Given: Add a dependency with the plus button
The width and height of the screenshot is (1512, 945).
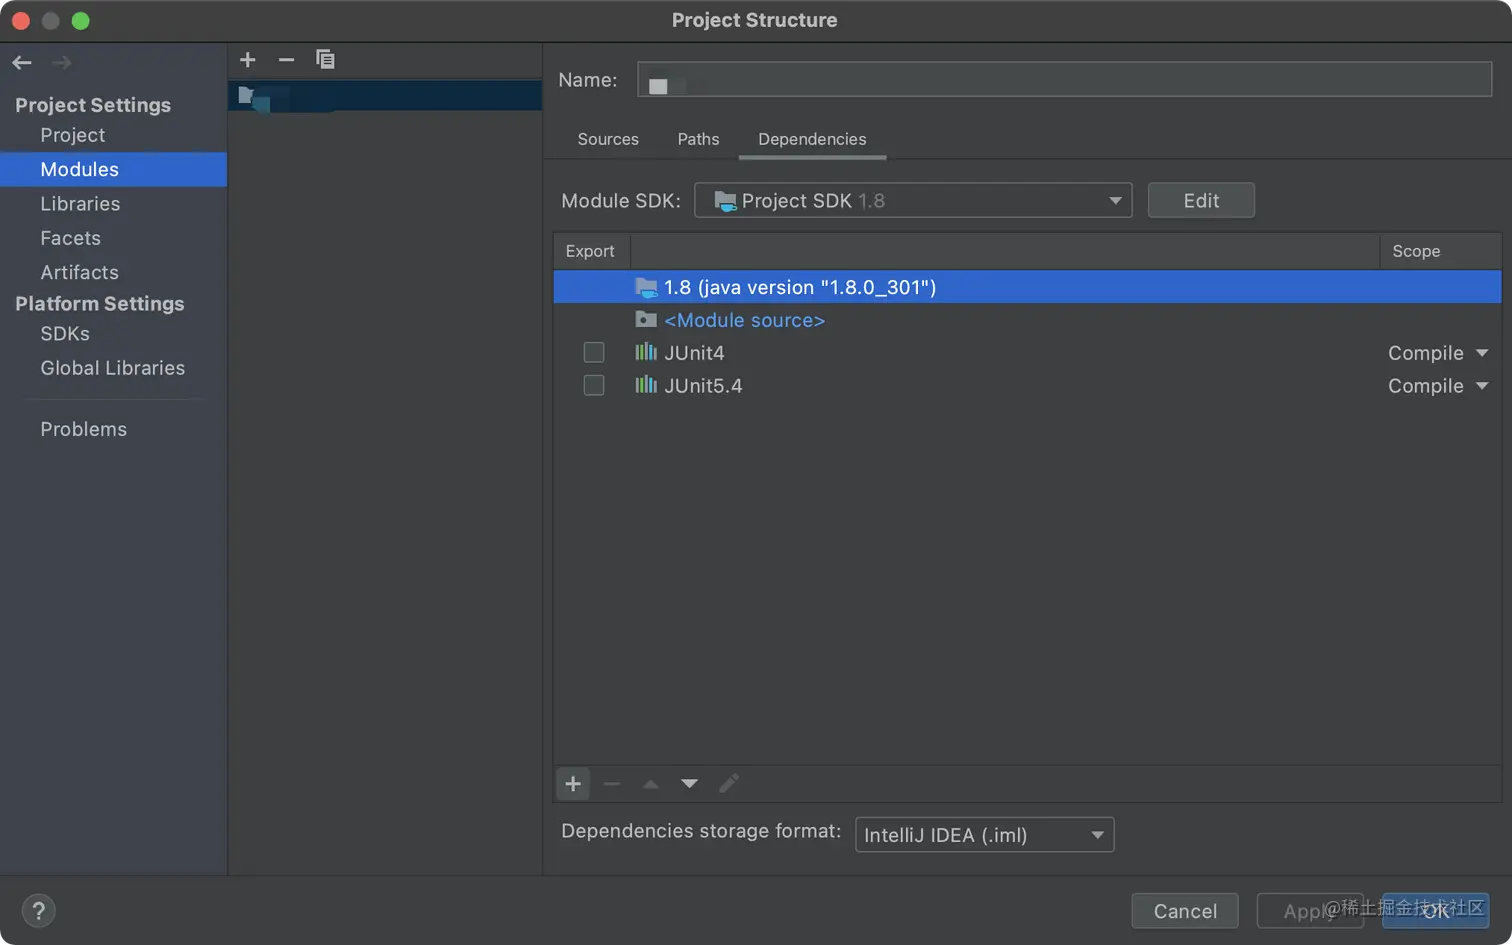Looking at the screenshot, I should tap(573, 784).
